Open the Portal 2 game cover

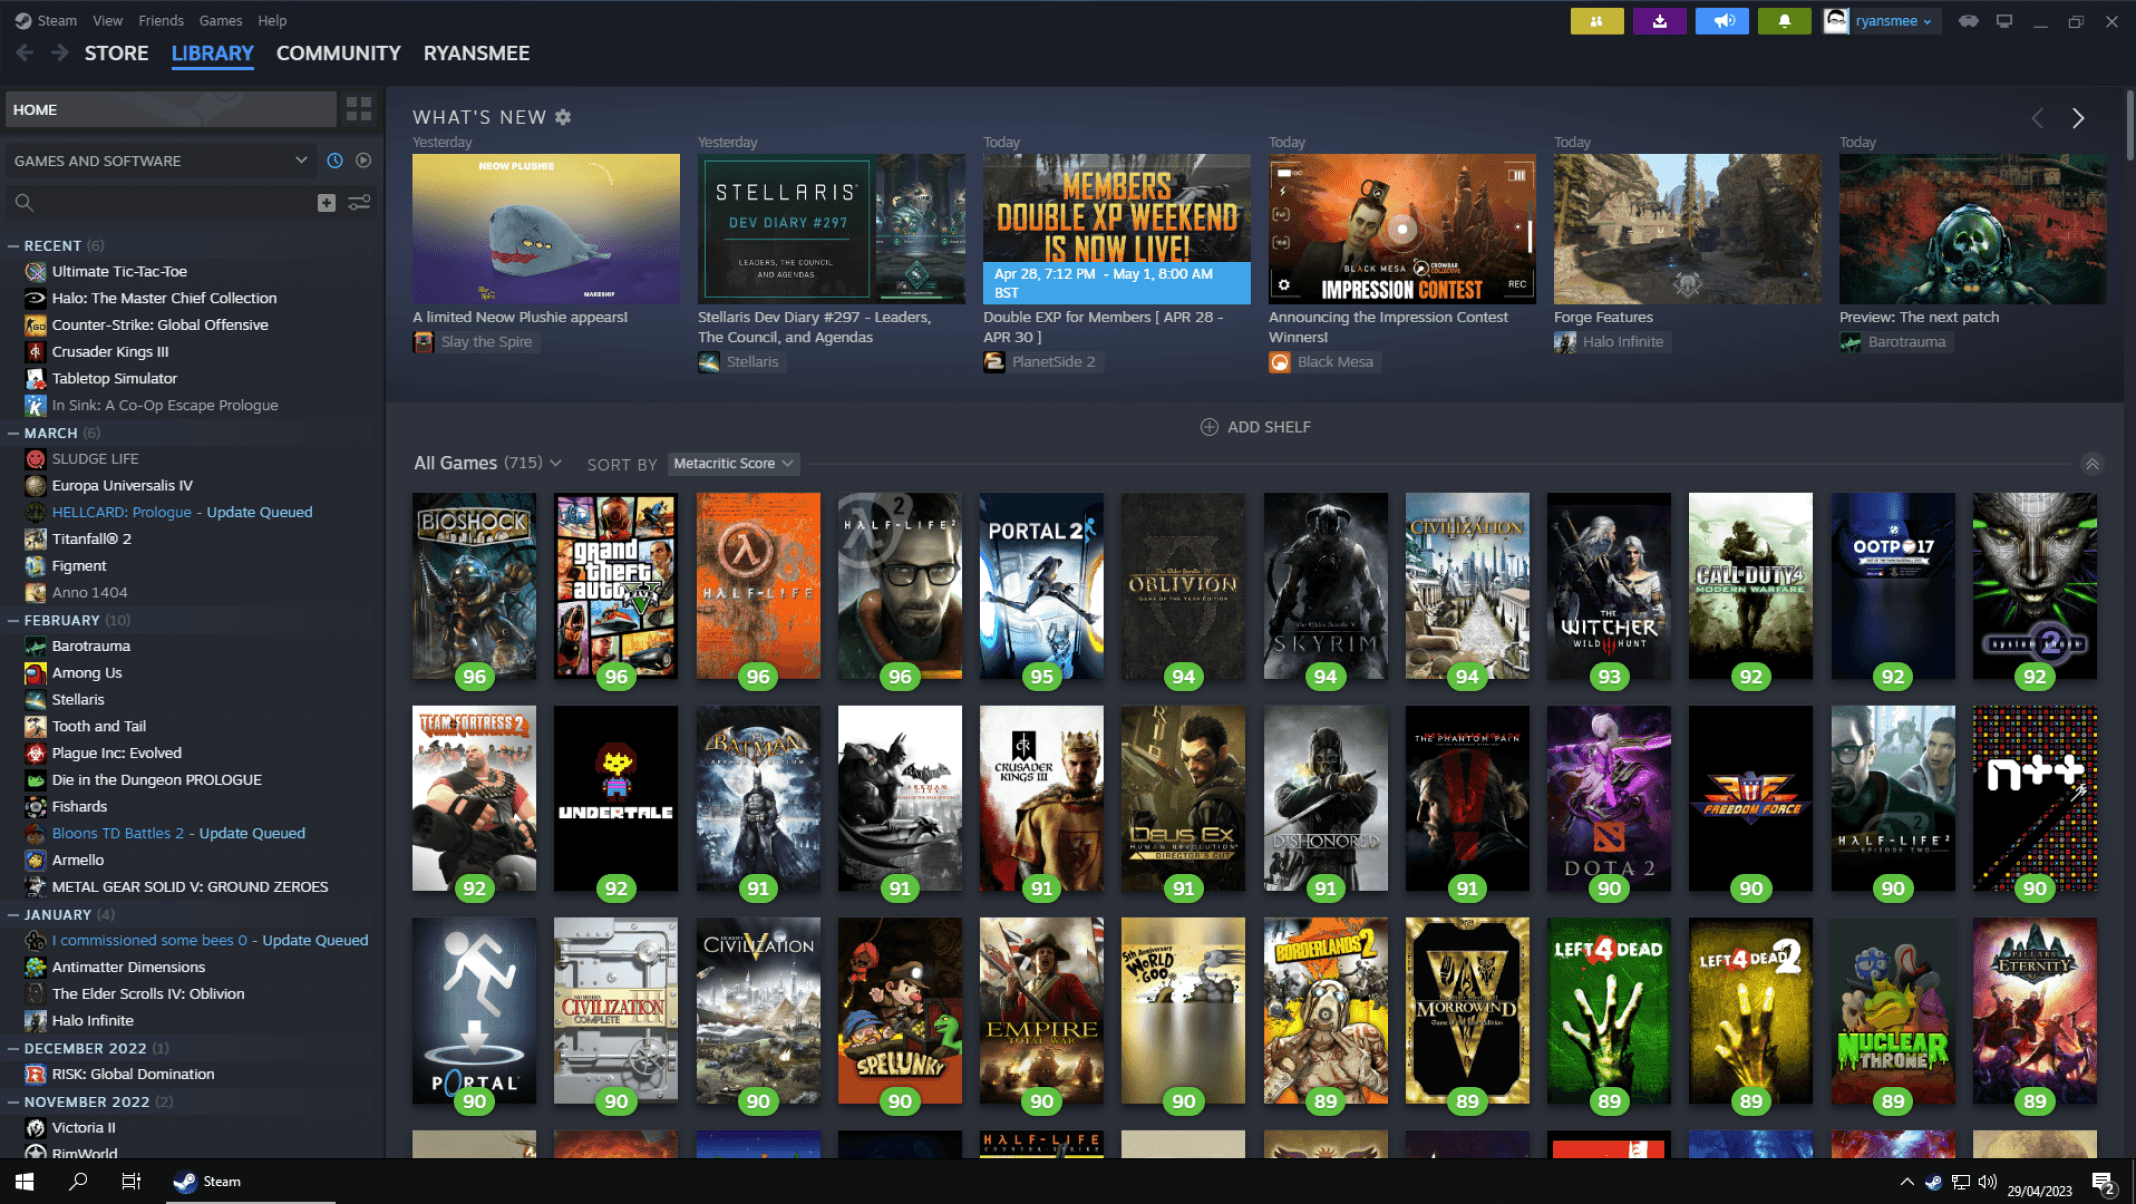tap(1041, 585)
